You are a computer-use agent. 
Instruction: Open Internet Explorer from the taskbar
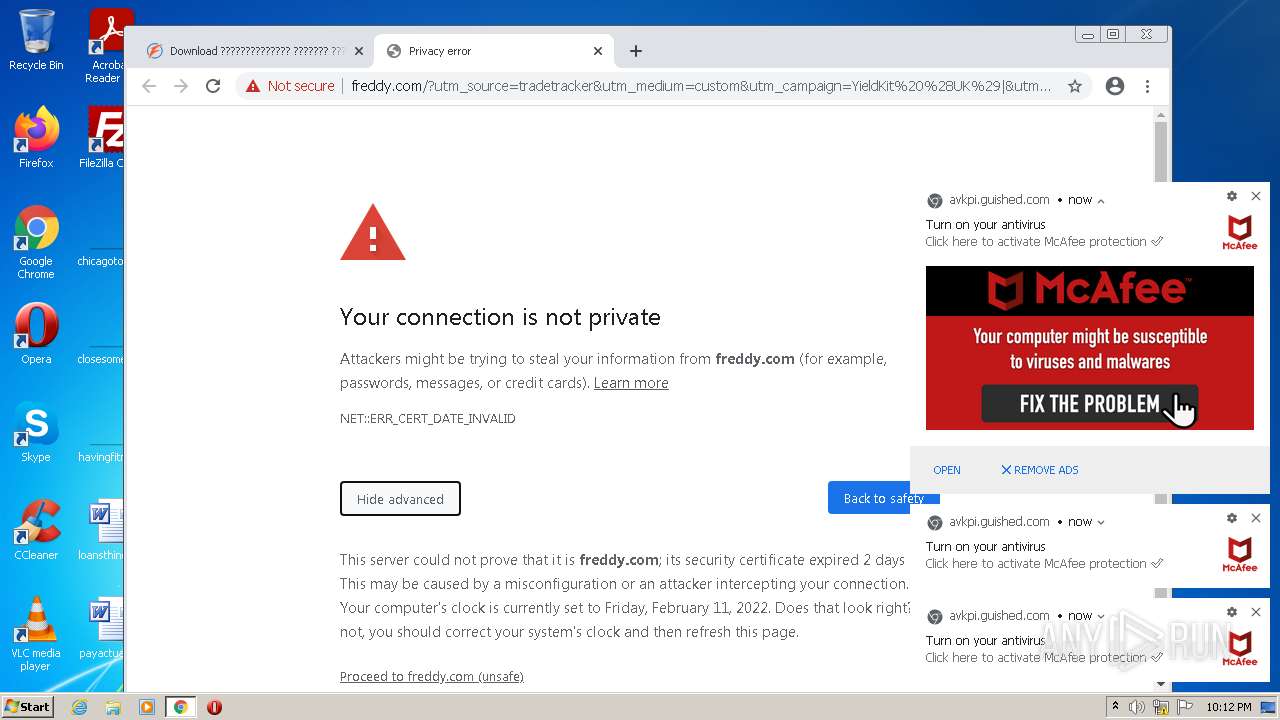(x=80, y=707)
